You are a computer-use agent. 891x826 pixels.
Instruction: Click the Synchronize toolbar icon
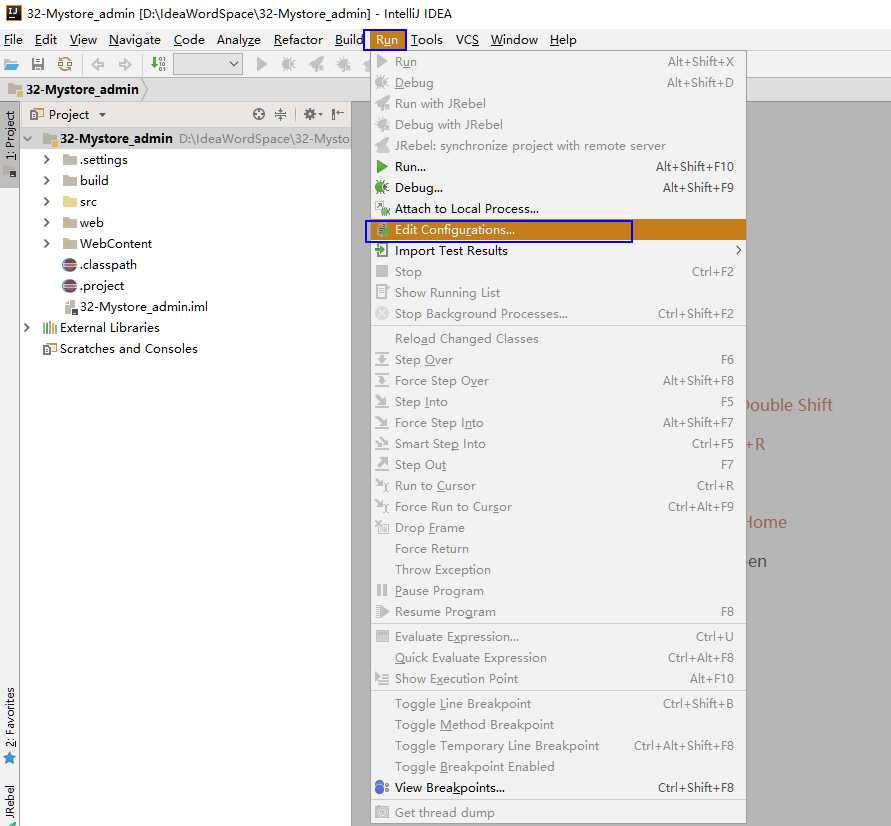[x=65, y=64]
